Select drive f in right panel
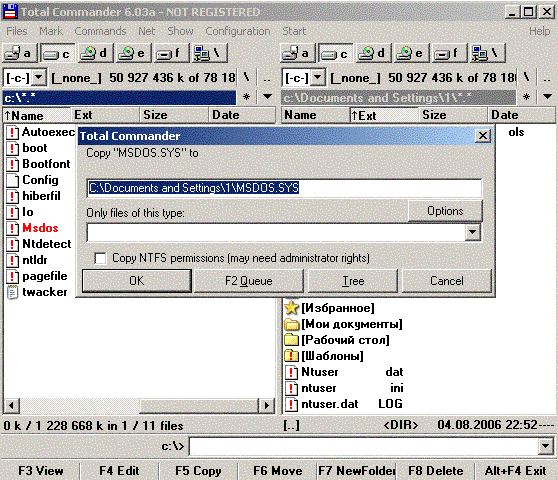558x480 pixels. click(449, 53)
